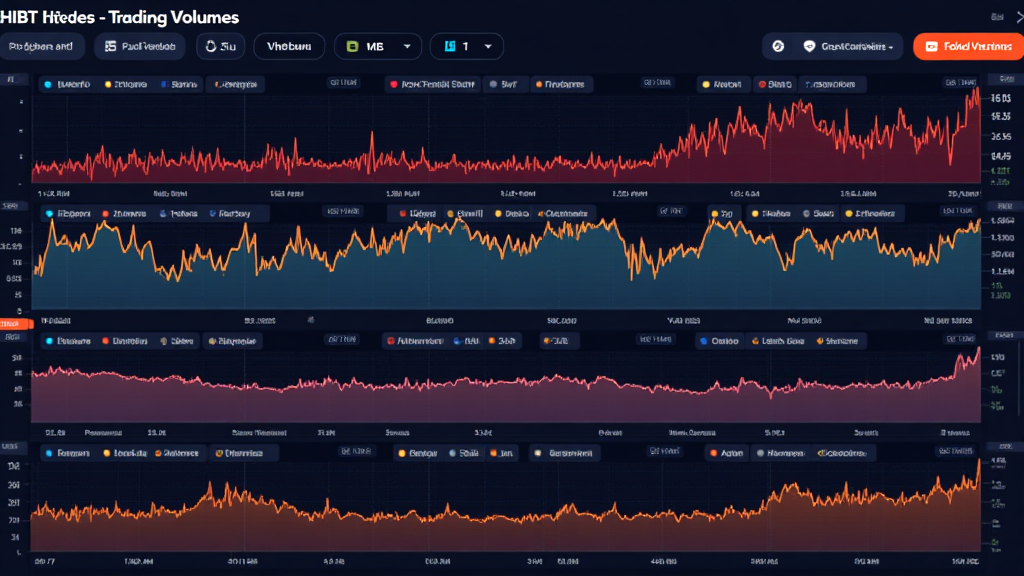Click the globe icon near the top right toolbar
This screenshot has width=1024, height=576.
point(778,46)
